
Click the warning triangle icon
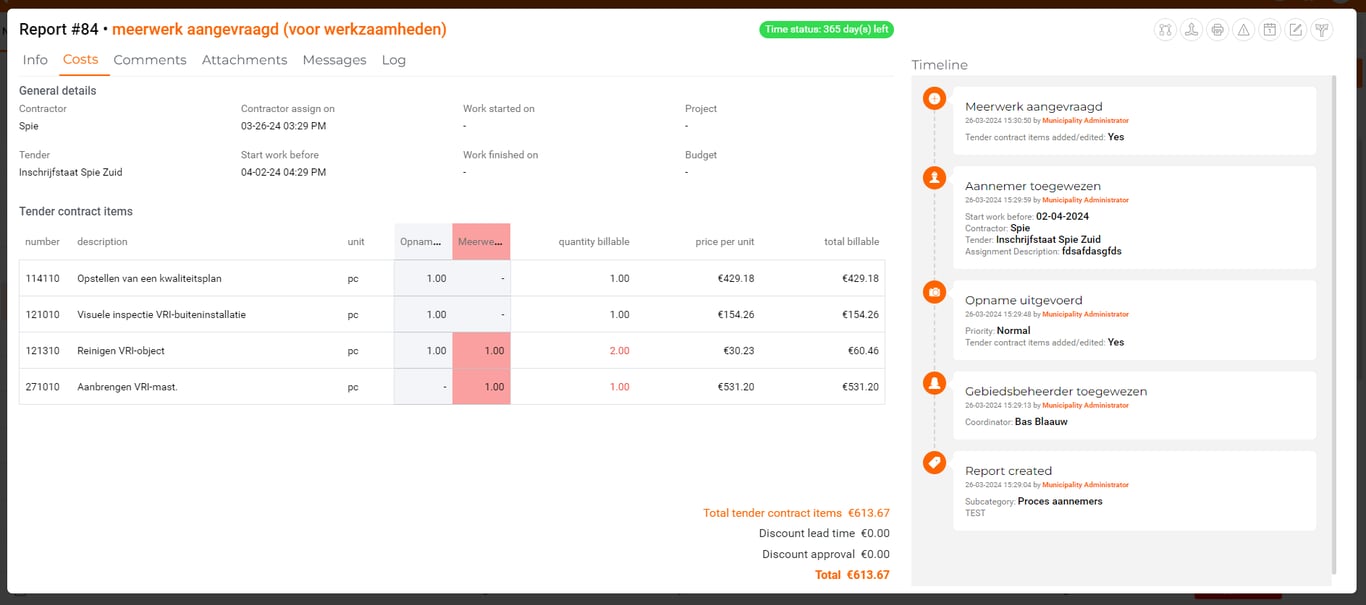(1243, 30)
